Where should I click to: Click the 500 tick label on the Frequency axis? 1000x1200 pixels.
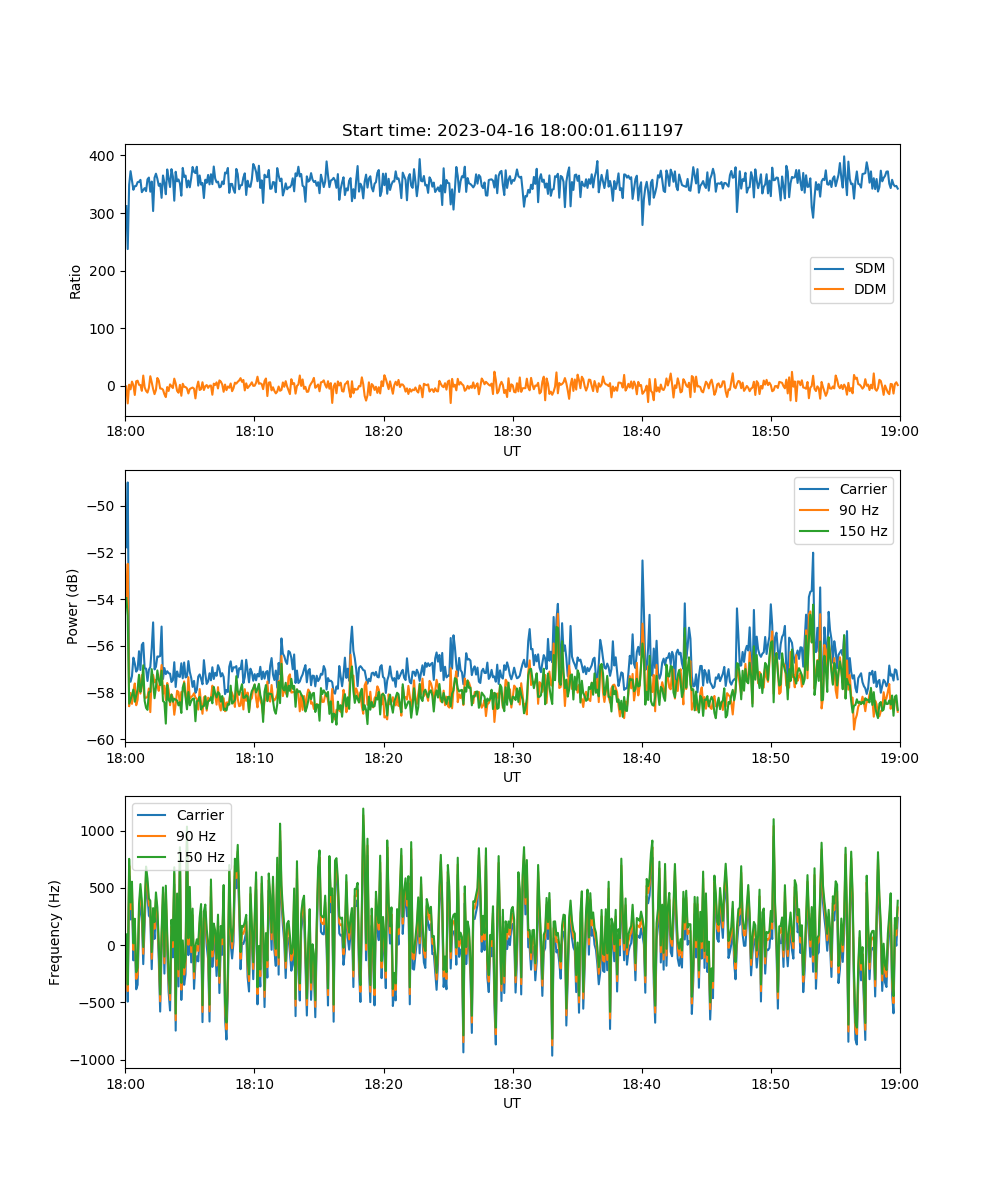coord(104,888)
